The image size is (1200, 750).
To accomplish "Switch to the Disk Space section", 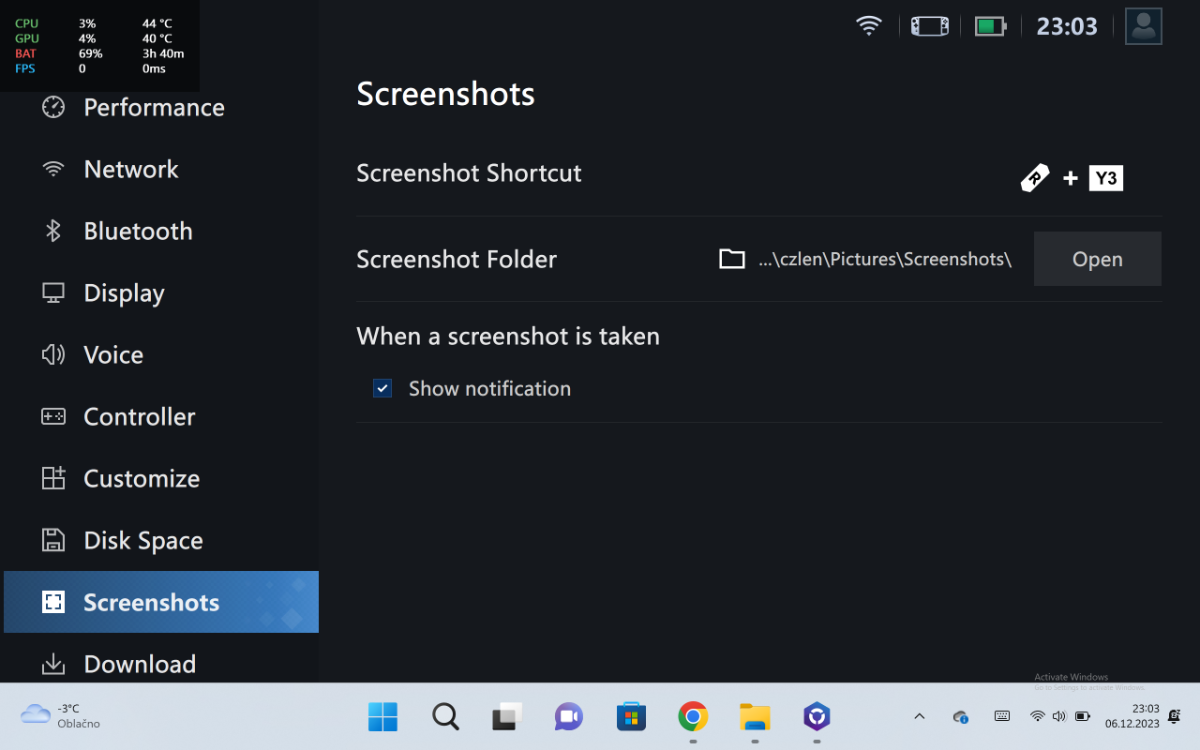I will tap(143, 541).
